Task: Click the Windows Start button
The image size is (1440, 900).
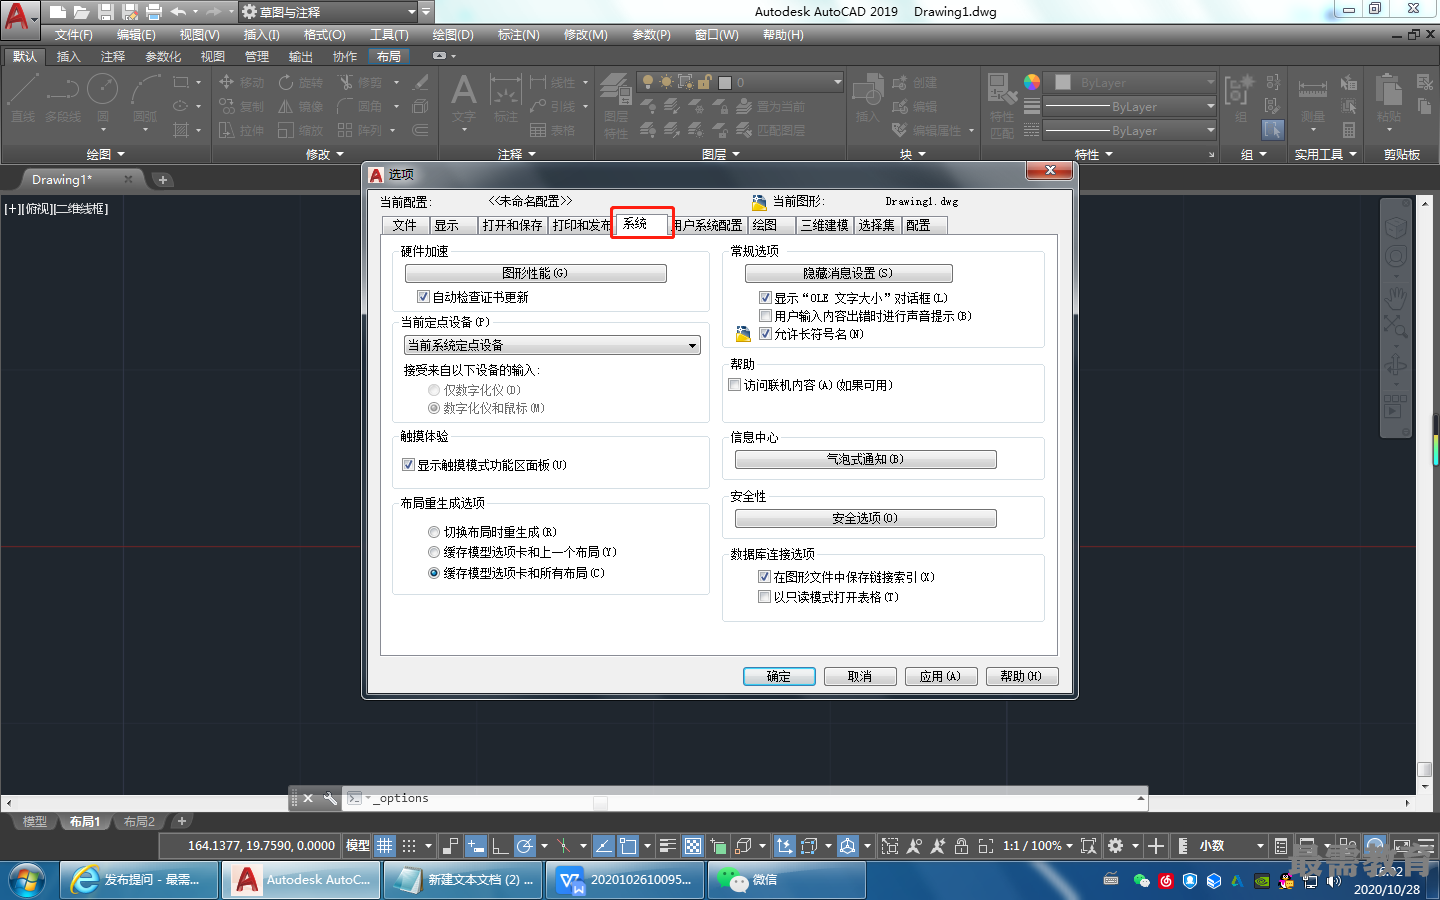Action: (x=27, y=880)
